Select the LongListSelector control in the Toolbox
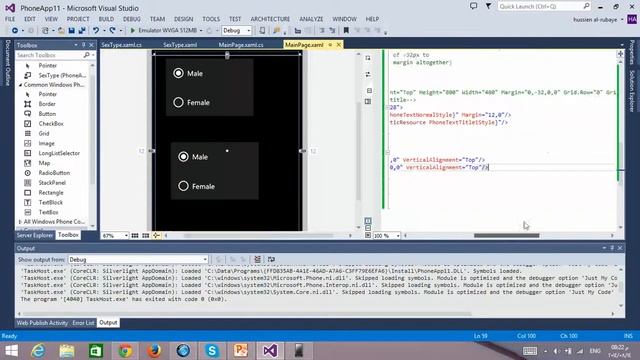The width and height of the screenshot is (640, 360). pyautogui.click(x=59, y=153)
